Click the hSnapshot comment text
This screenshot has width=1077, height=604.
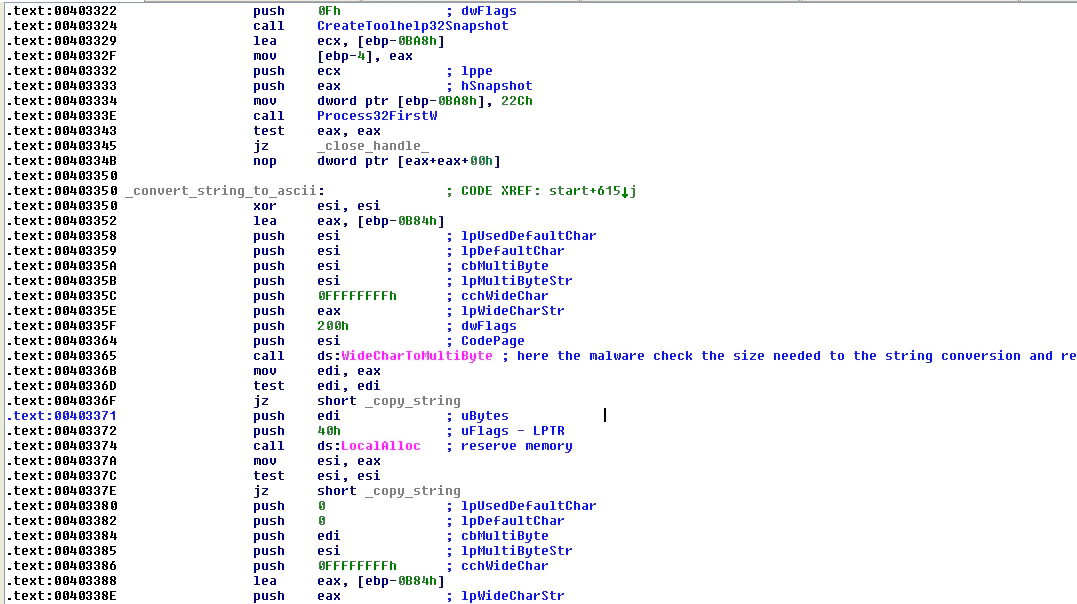[496, 86]
